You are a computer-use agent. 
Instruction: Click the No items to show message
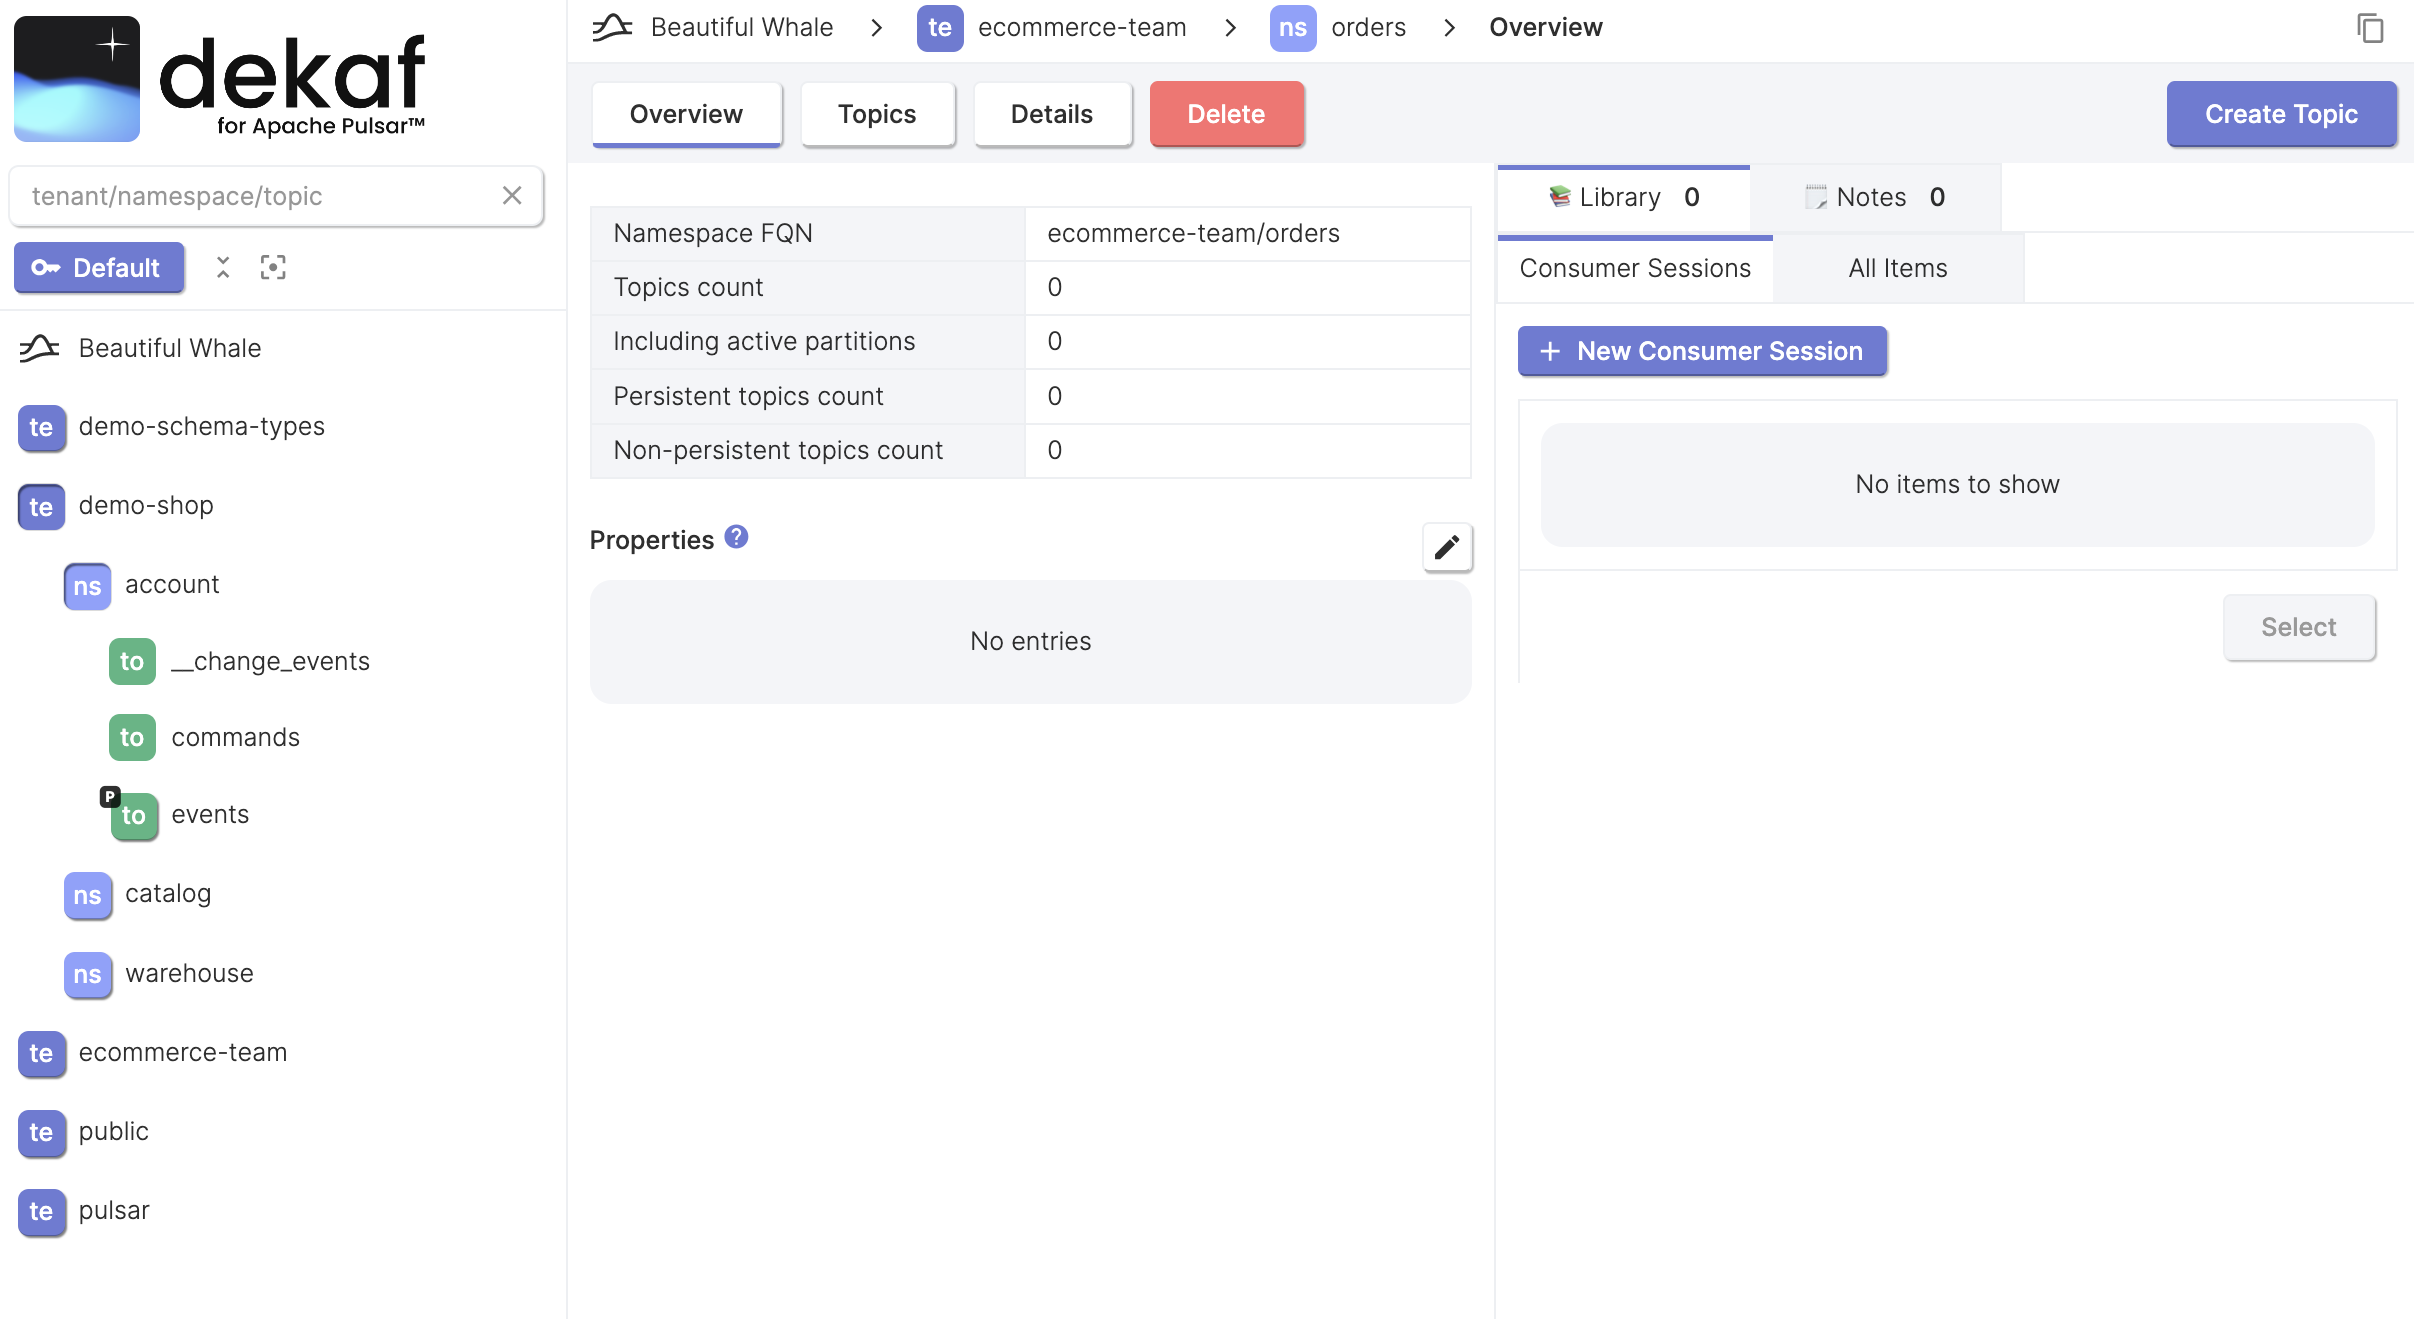1957,484
